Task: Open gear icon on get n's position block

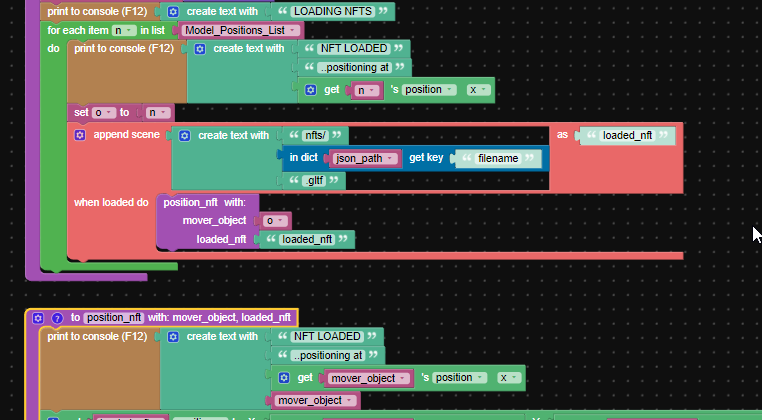Action: pyautogui.click(x=311, y=90)
